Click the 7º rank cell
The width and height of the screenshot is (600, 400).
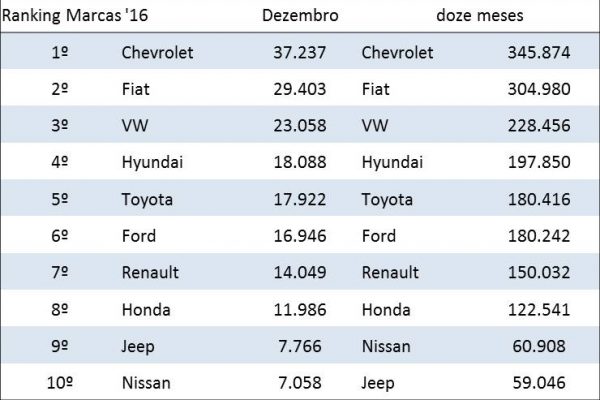pyautogui.click(x=59, y=273)
